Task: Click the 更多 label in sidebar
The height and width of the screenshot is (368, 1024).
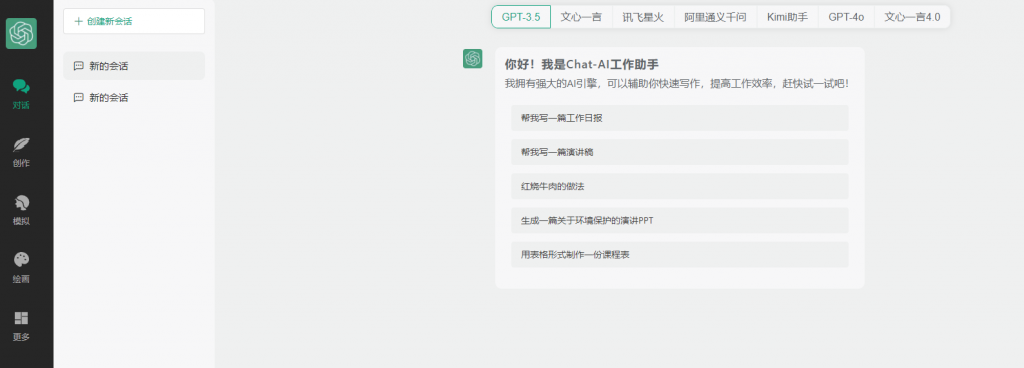Action: point(22,337)
